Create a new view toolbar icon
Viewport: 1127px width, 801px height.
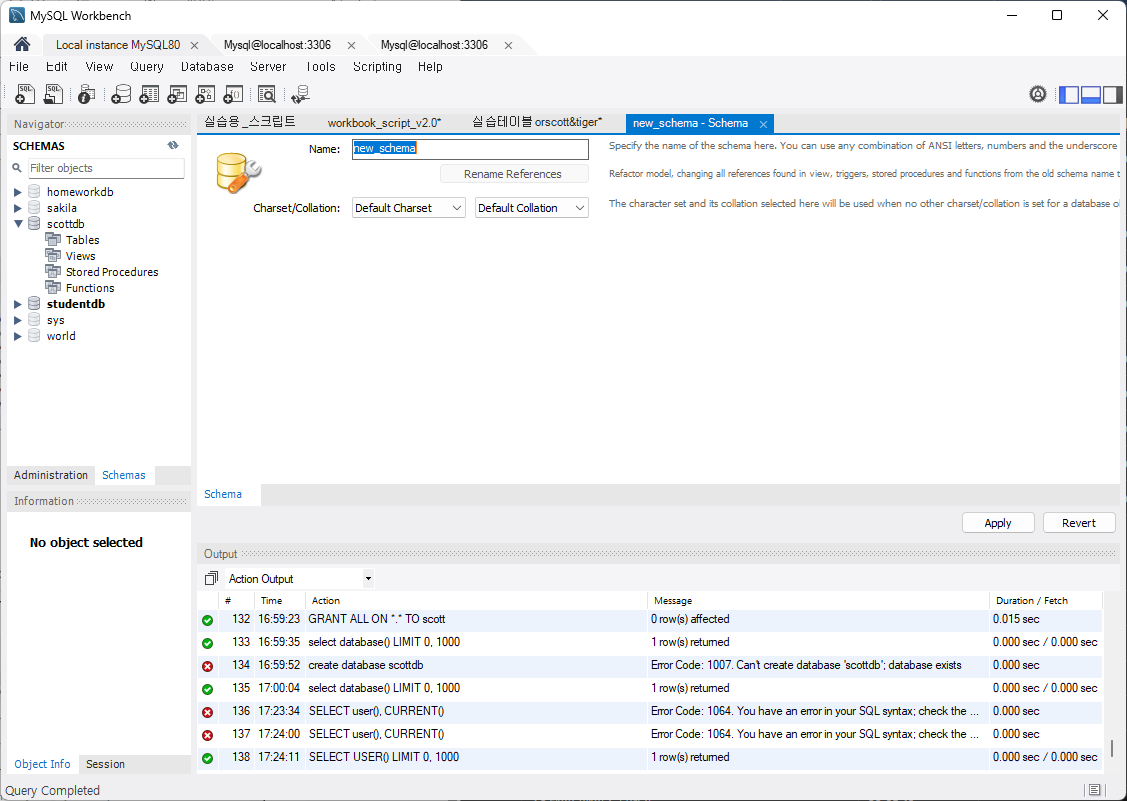[177, 94]
